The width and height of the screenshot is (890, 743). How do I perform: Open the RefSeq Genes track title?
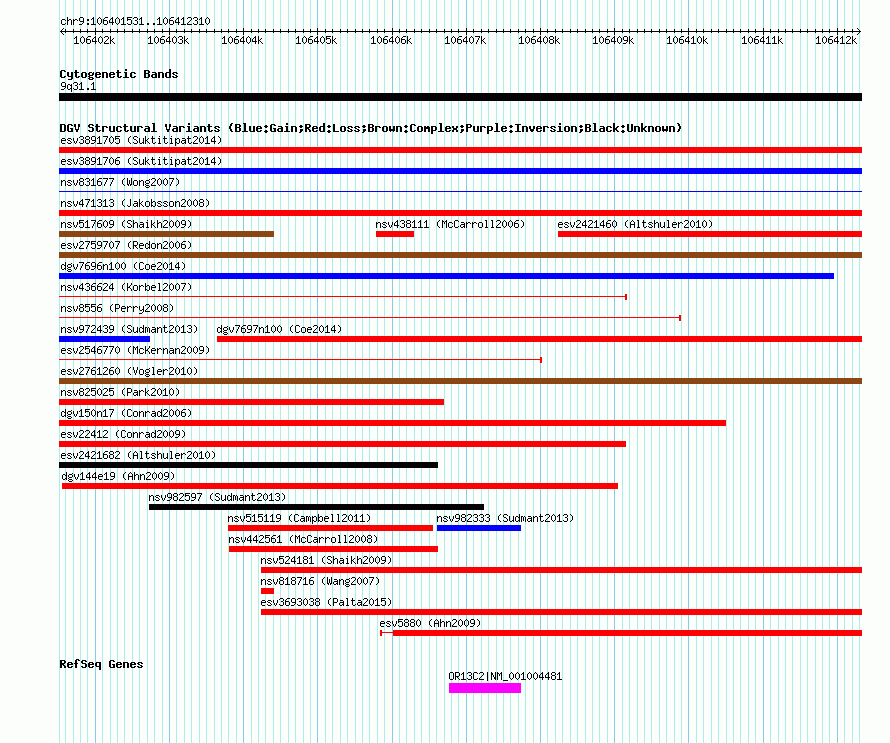(x=102, y=664)
